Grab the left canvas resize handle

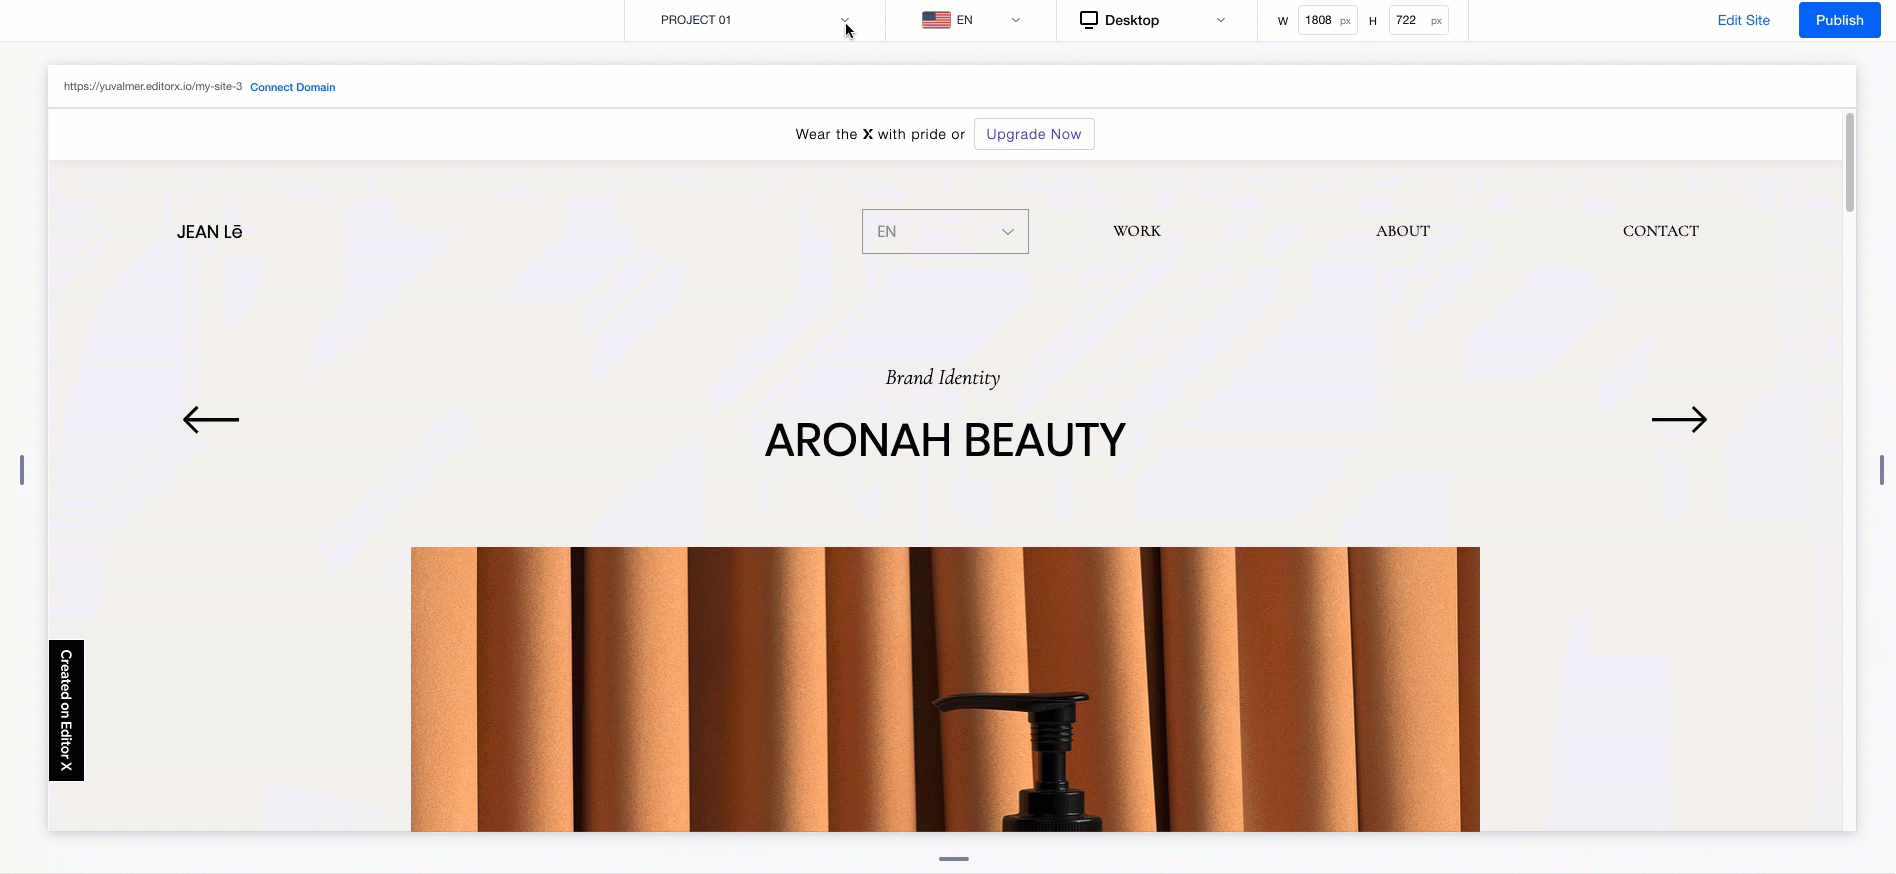pyautogui.click(x=22, y=470)
